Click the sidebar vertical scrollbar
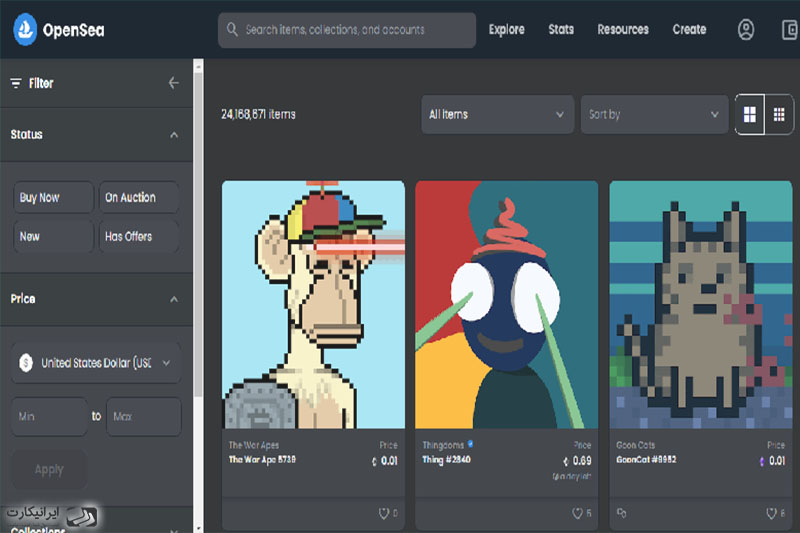The height and width of the screenshot is (533, 800). pos(198,235)
